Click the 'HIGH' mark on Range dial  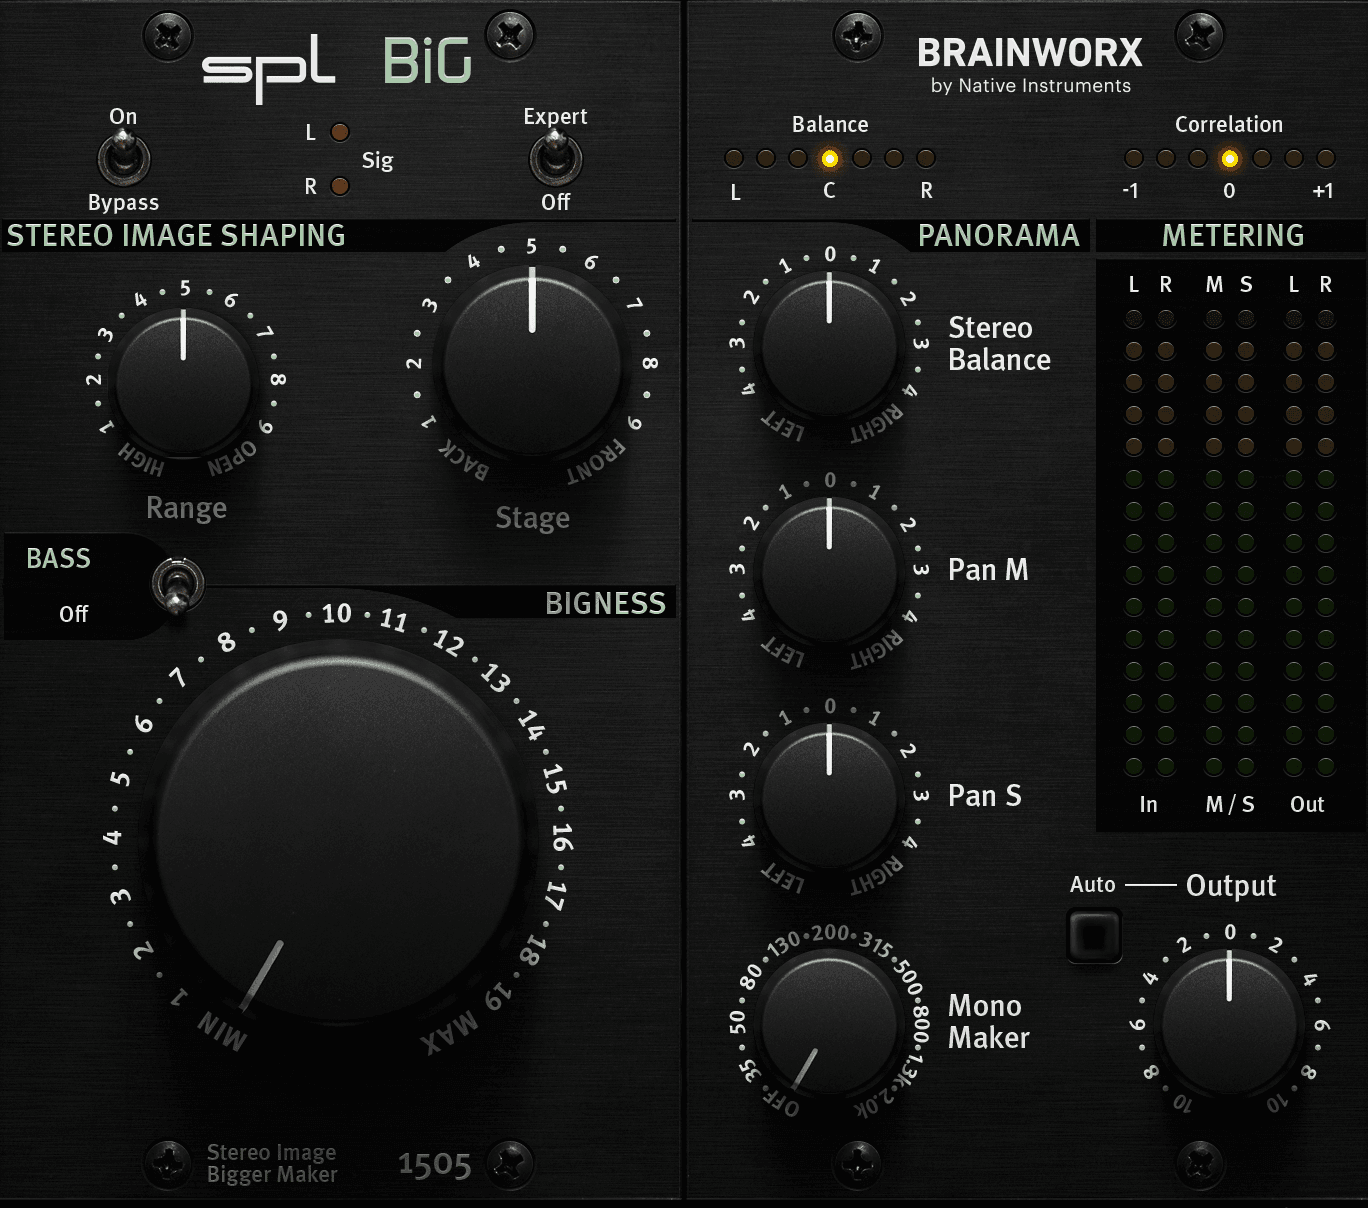click(x=141, y=459)
